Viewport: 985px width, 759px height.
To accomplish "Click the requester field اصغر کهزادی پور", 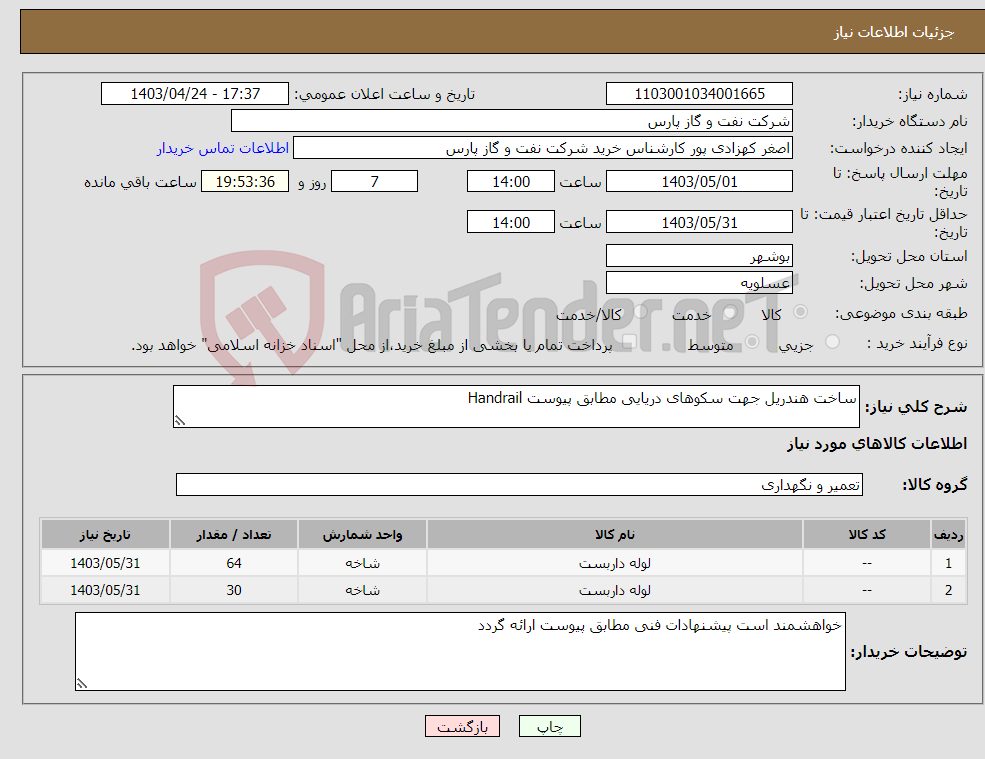I will 543,148.
